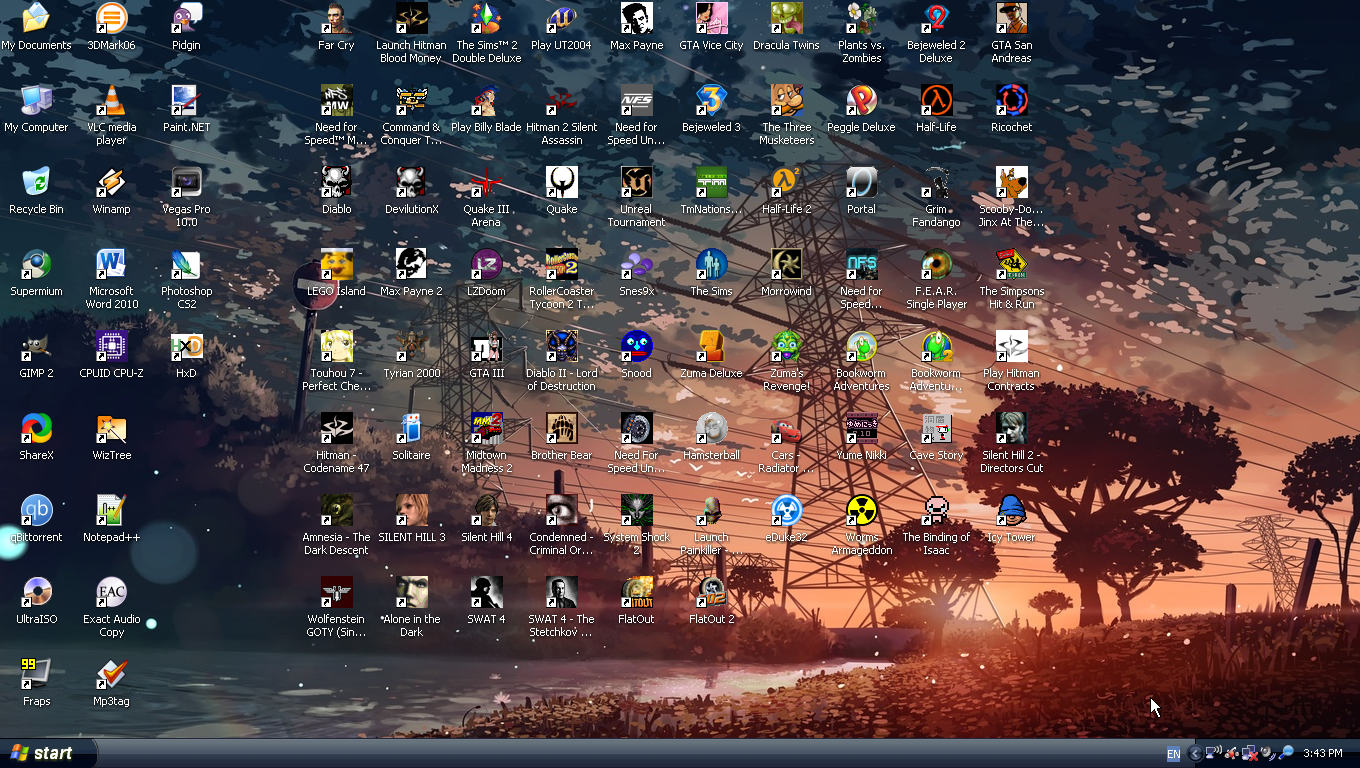Launch the qBittorrent shortcut
Viewport: 1360px width, 768px height.
pos(36,510)
